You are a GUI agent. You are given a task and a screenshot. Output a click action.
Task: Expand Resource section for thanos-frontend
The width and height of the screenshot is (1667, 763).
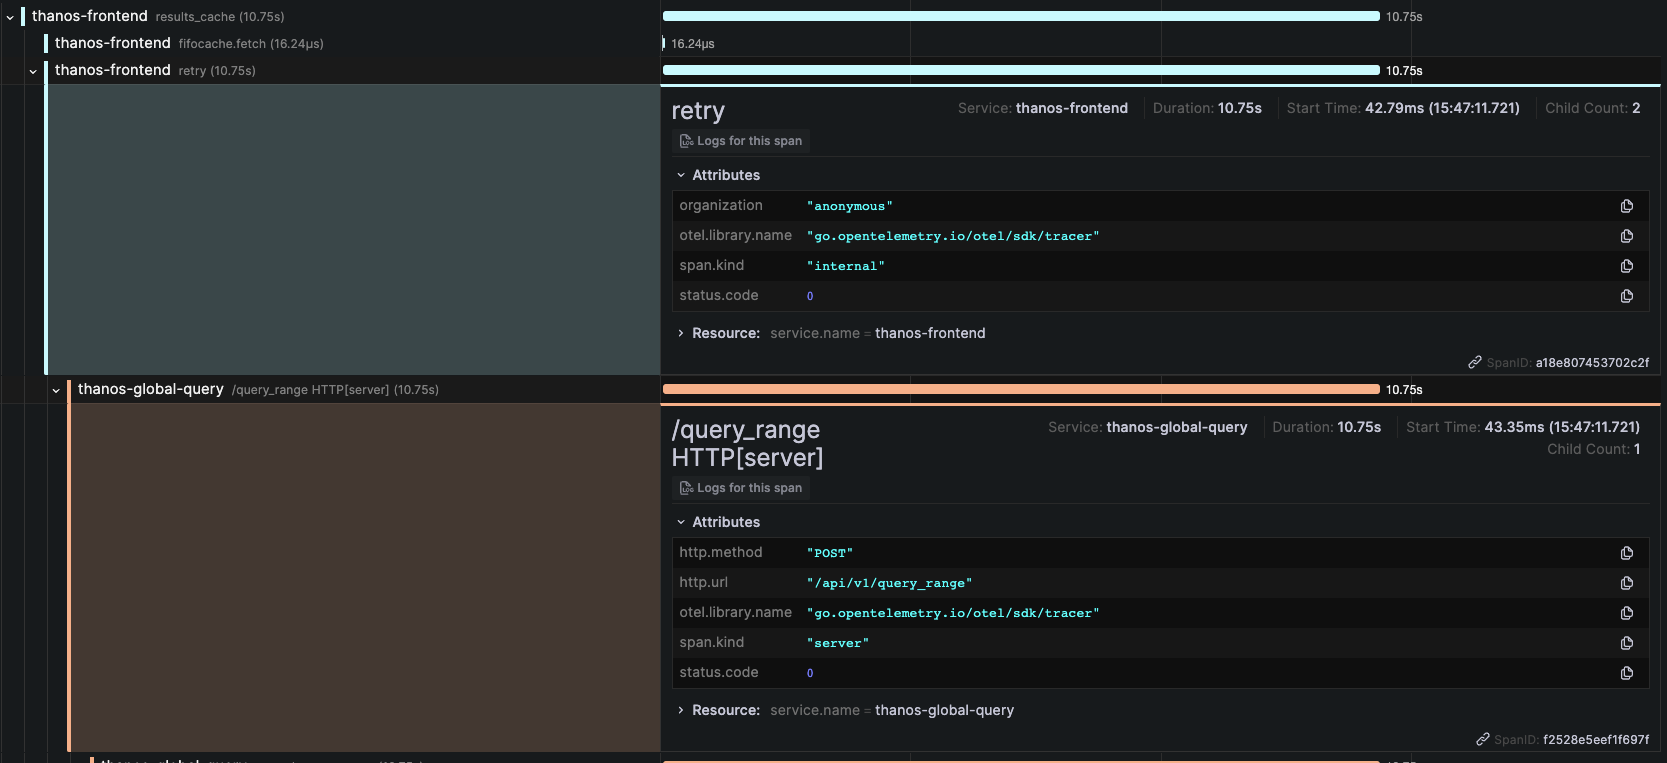(681, 333)
